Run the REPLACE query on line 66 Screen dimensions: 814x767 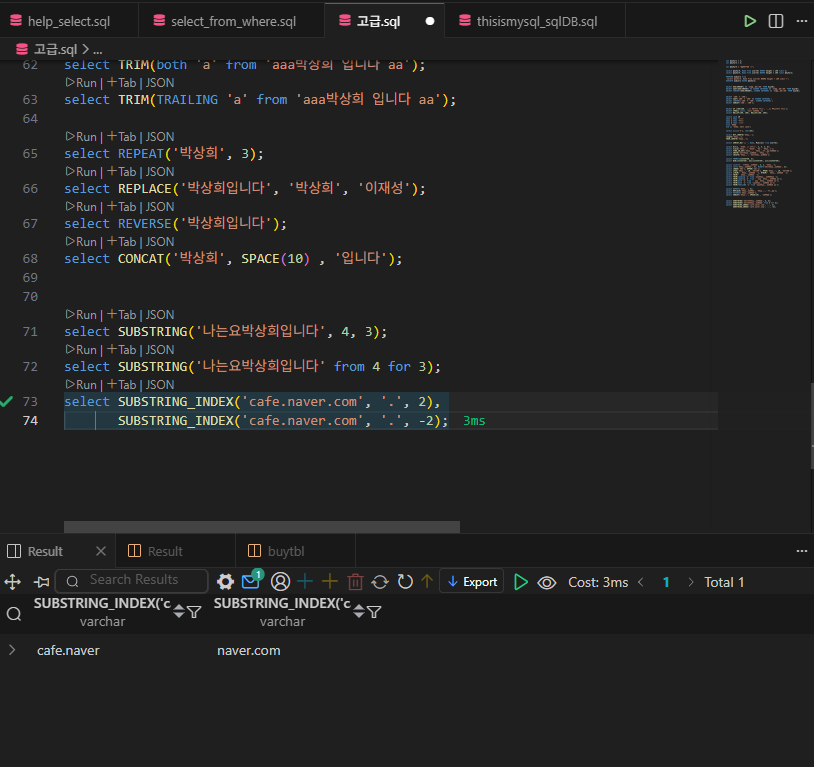pyautogui.click(x=81, y=171)
